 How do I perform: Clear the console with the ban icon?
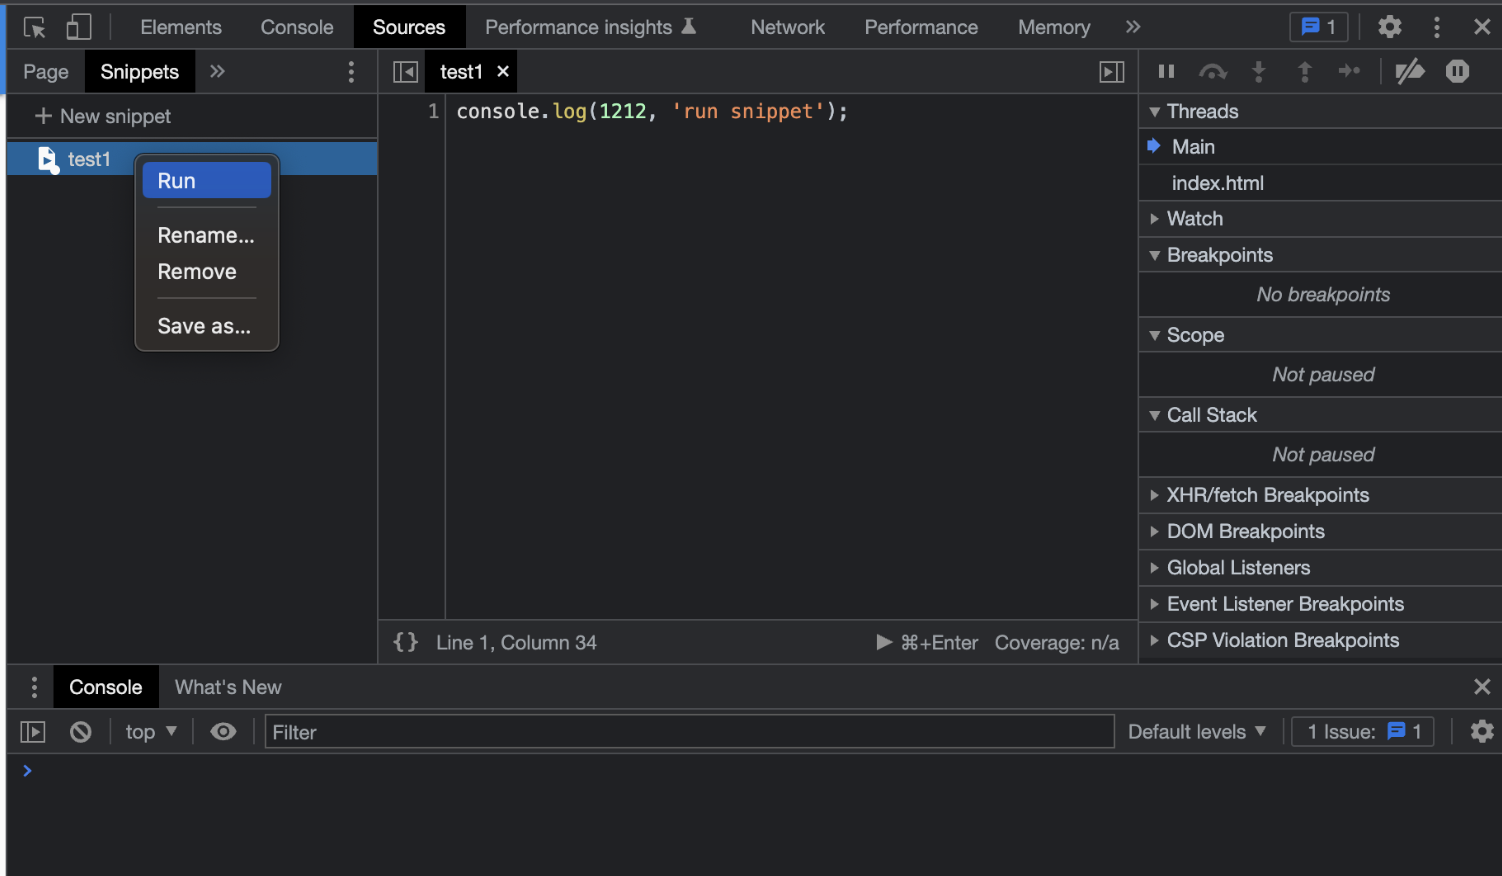(81, 732)
